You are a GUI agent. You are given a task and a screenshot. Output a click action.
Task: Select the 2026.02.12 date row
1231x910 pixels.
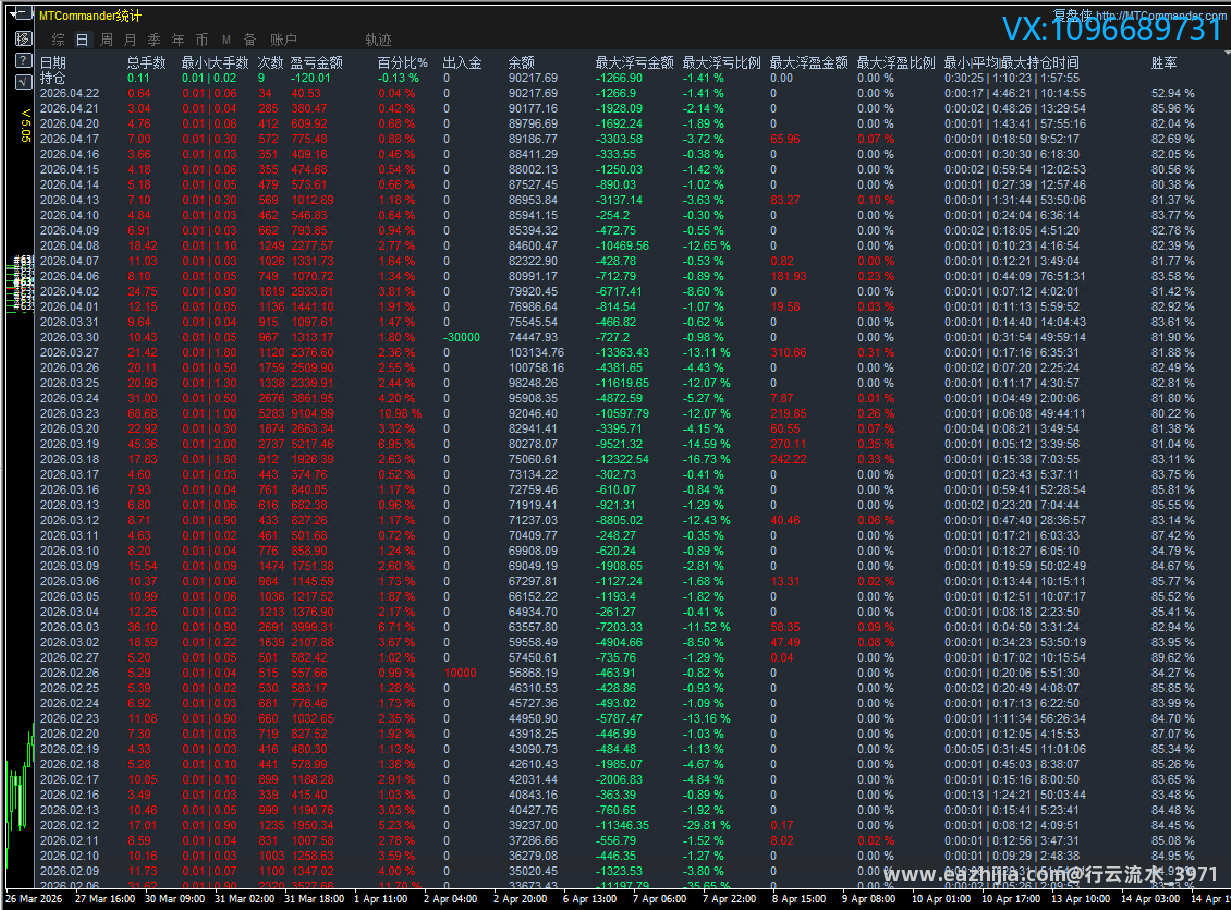pyautogui.click(x=69, y=825)
